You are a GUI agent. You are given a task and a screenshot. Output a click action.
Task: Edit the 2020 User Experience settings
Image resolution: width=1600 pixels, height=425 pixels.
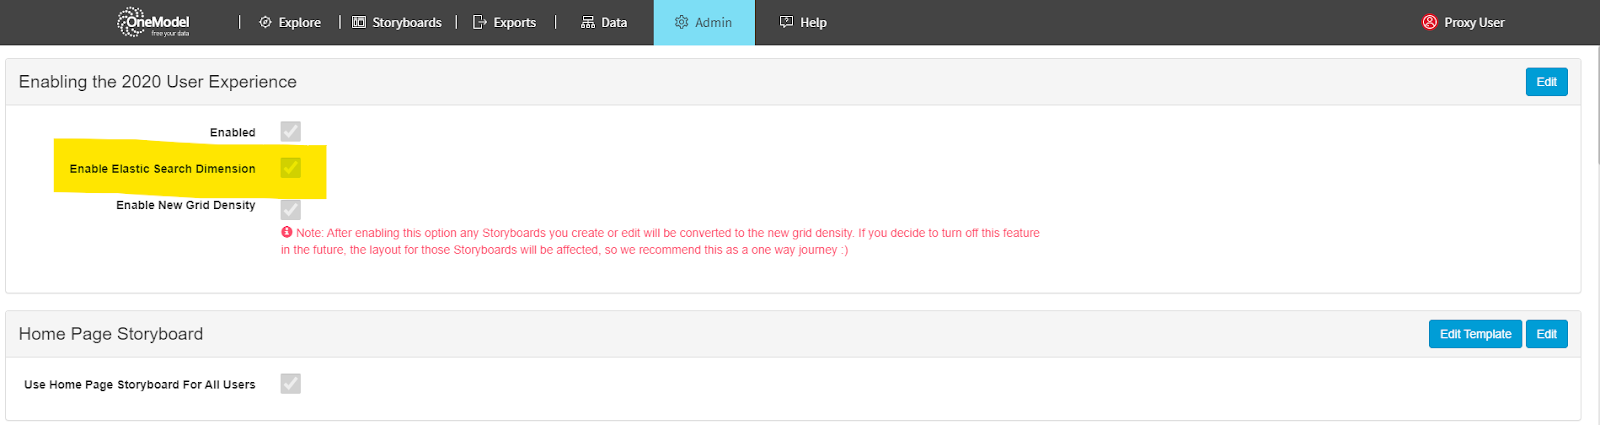pos(1546,82)
